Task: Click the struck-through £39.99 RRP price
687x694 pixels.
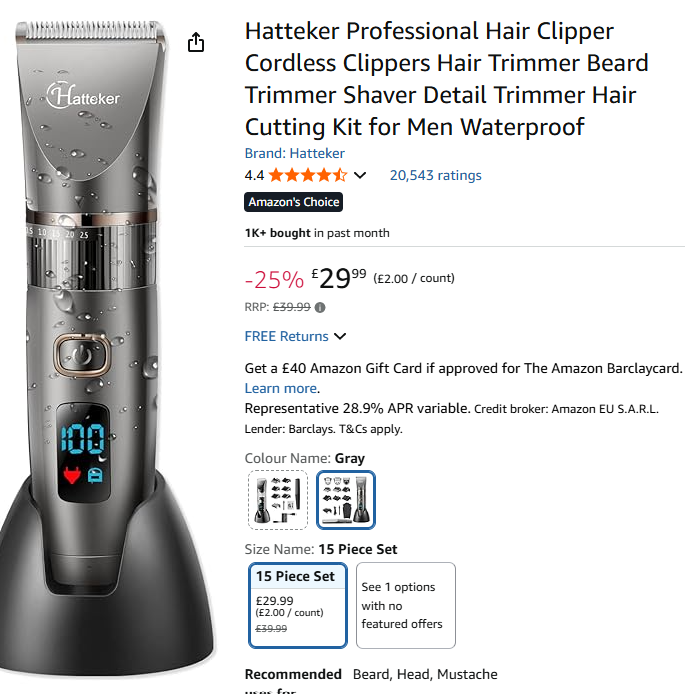Action: [x=292, y=307]
